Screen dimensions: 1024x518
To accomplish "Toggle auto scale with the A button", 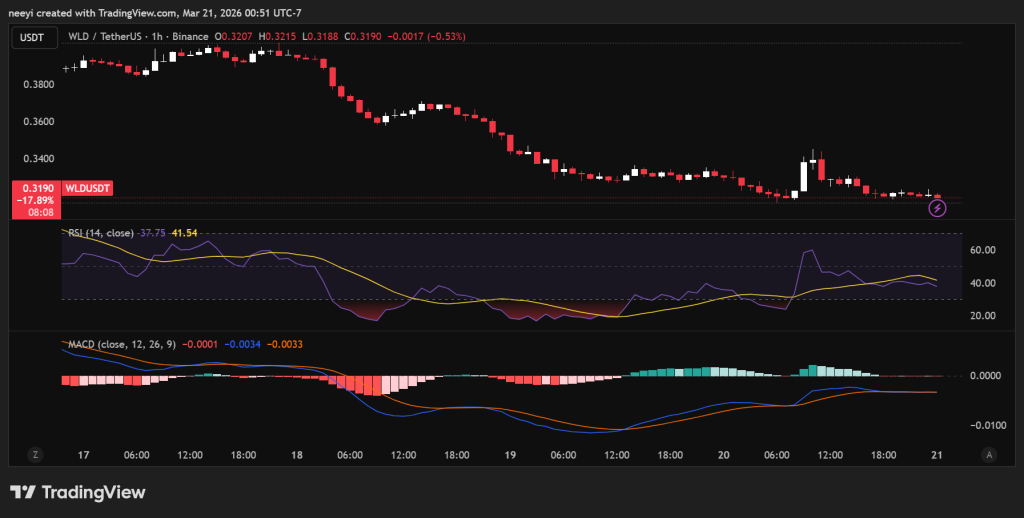I will 988,454.
